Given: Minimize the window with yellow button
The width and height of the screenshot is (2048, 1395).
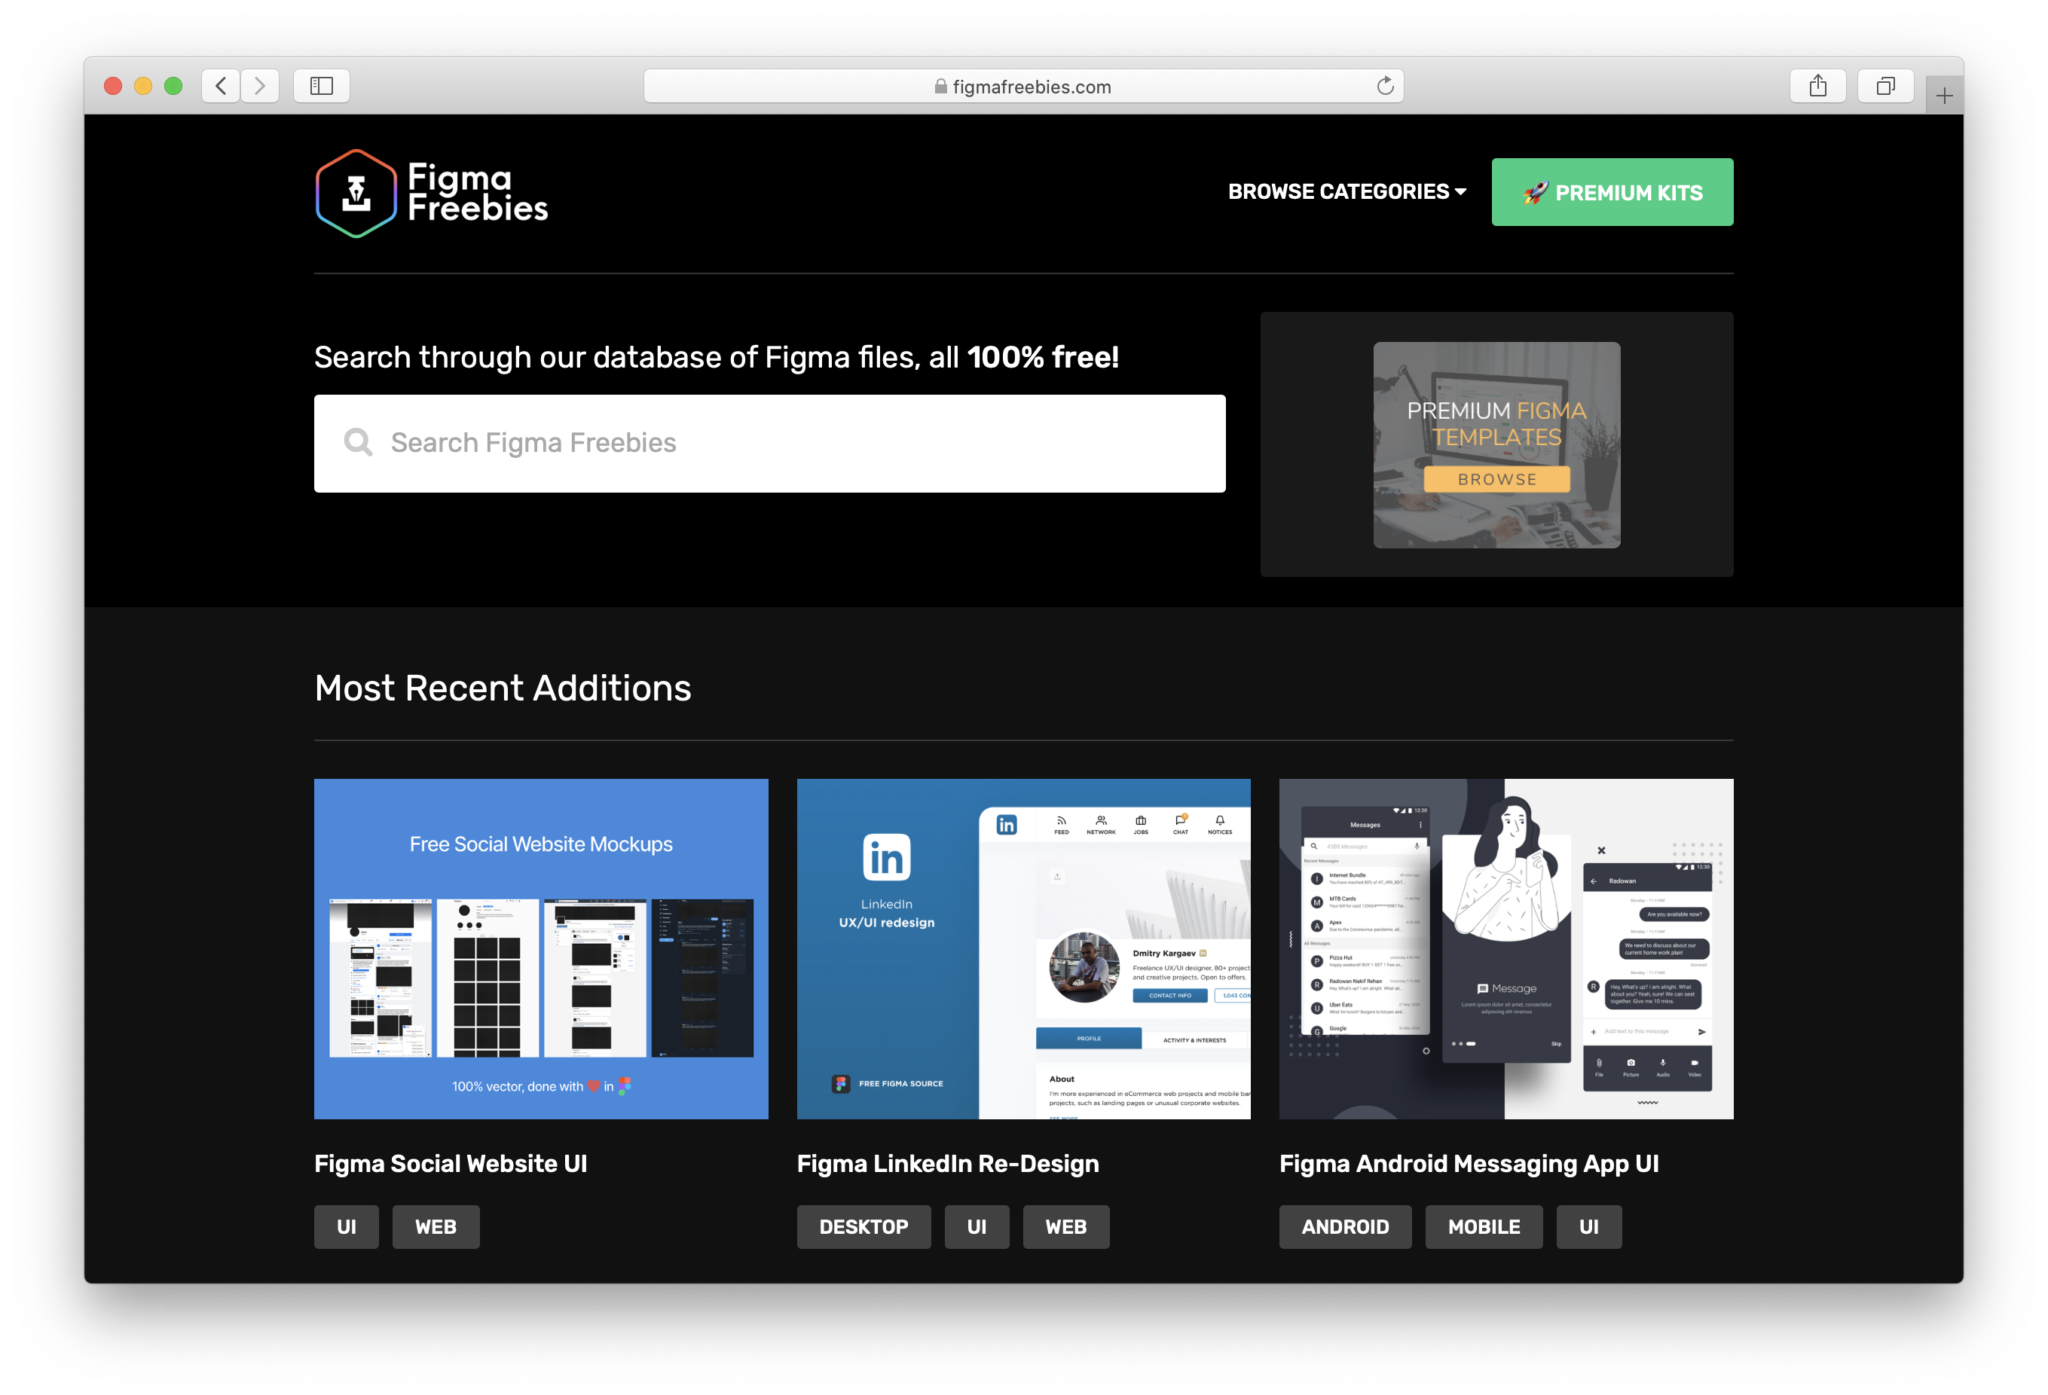Looking at the screenshot, I should (x=143, y=86).
